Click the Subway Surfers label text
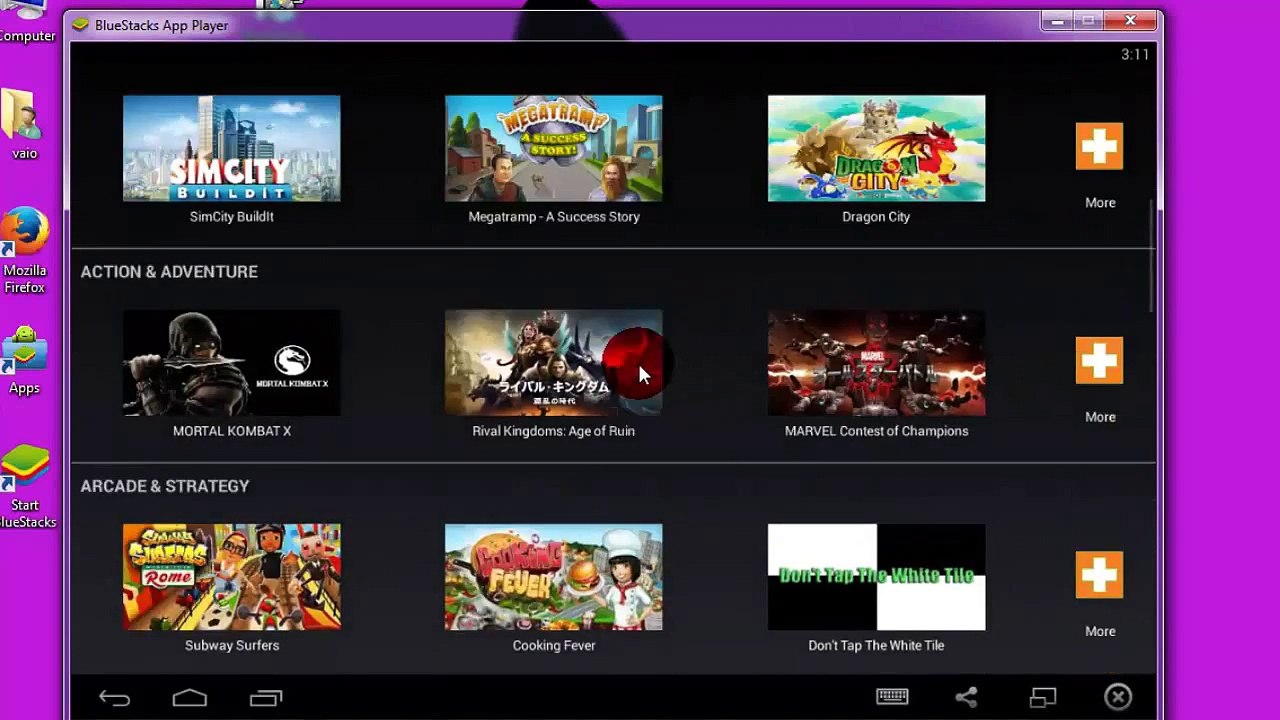 point(232,645)
